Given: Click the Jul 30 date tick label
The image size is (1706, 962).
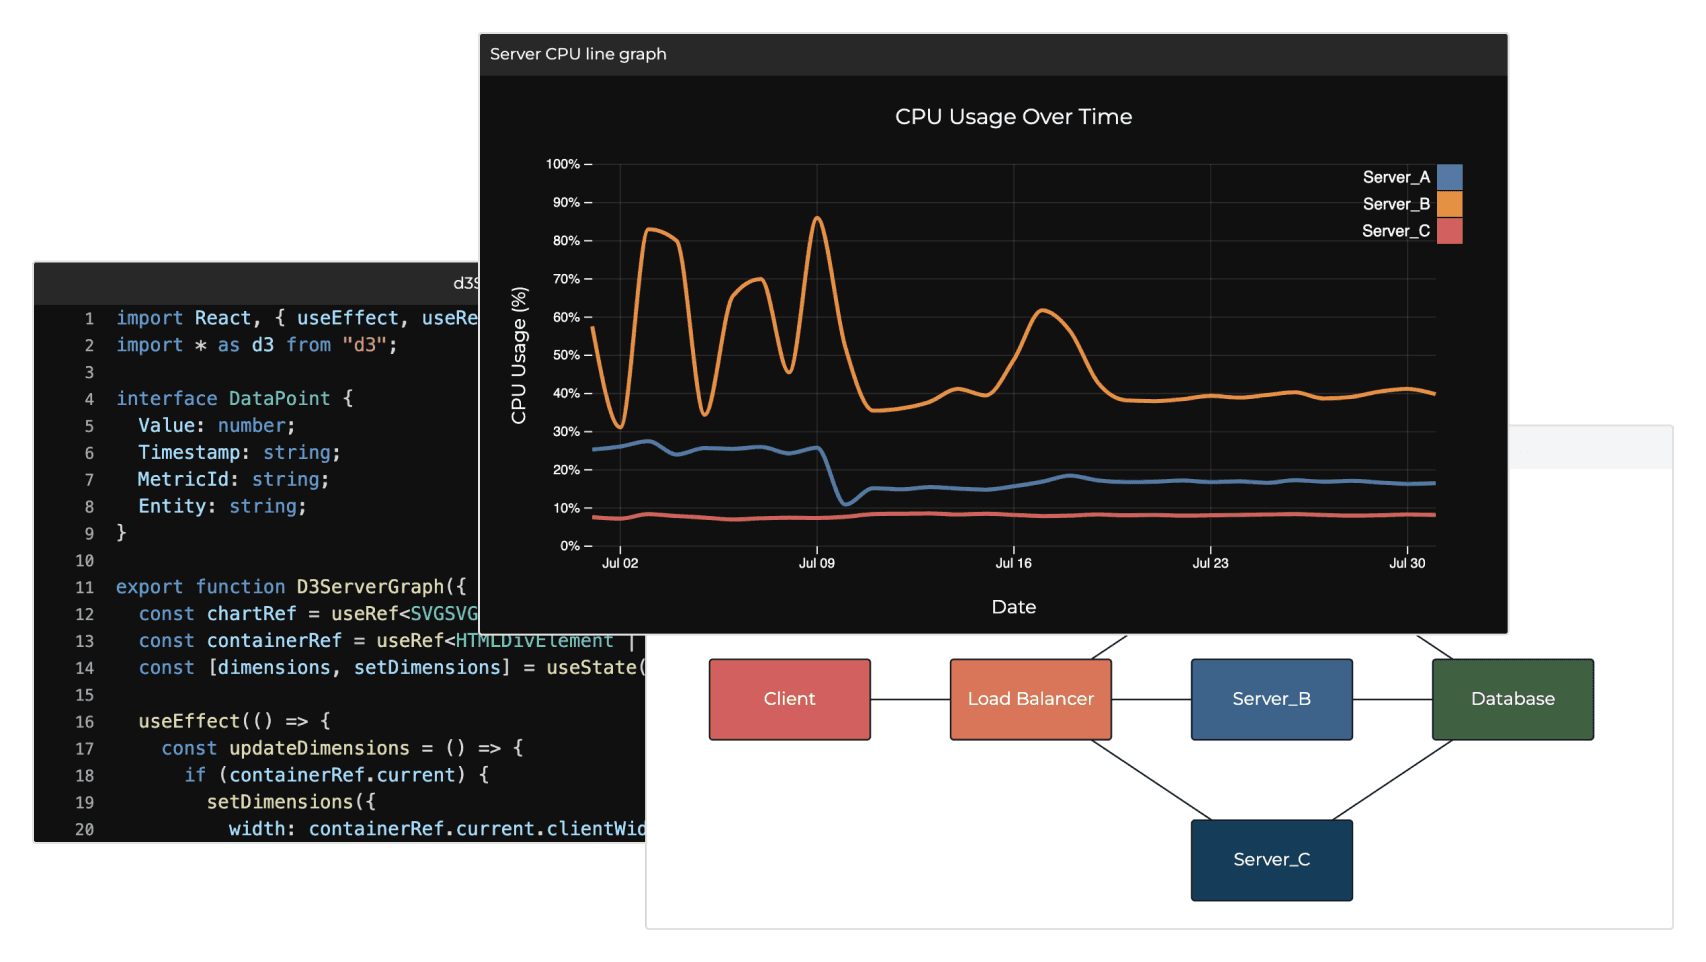Looking at the screenshot, I should click(x=1406, y=563).
